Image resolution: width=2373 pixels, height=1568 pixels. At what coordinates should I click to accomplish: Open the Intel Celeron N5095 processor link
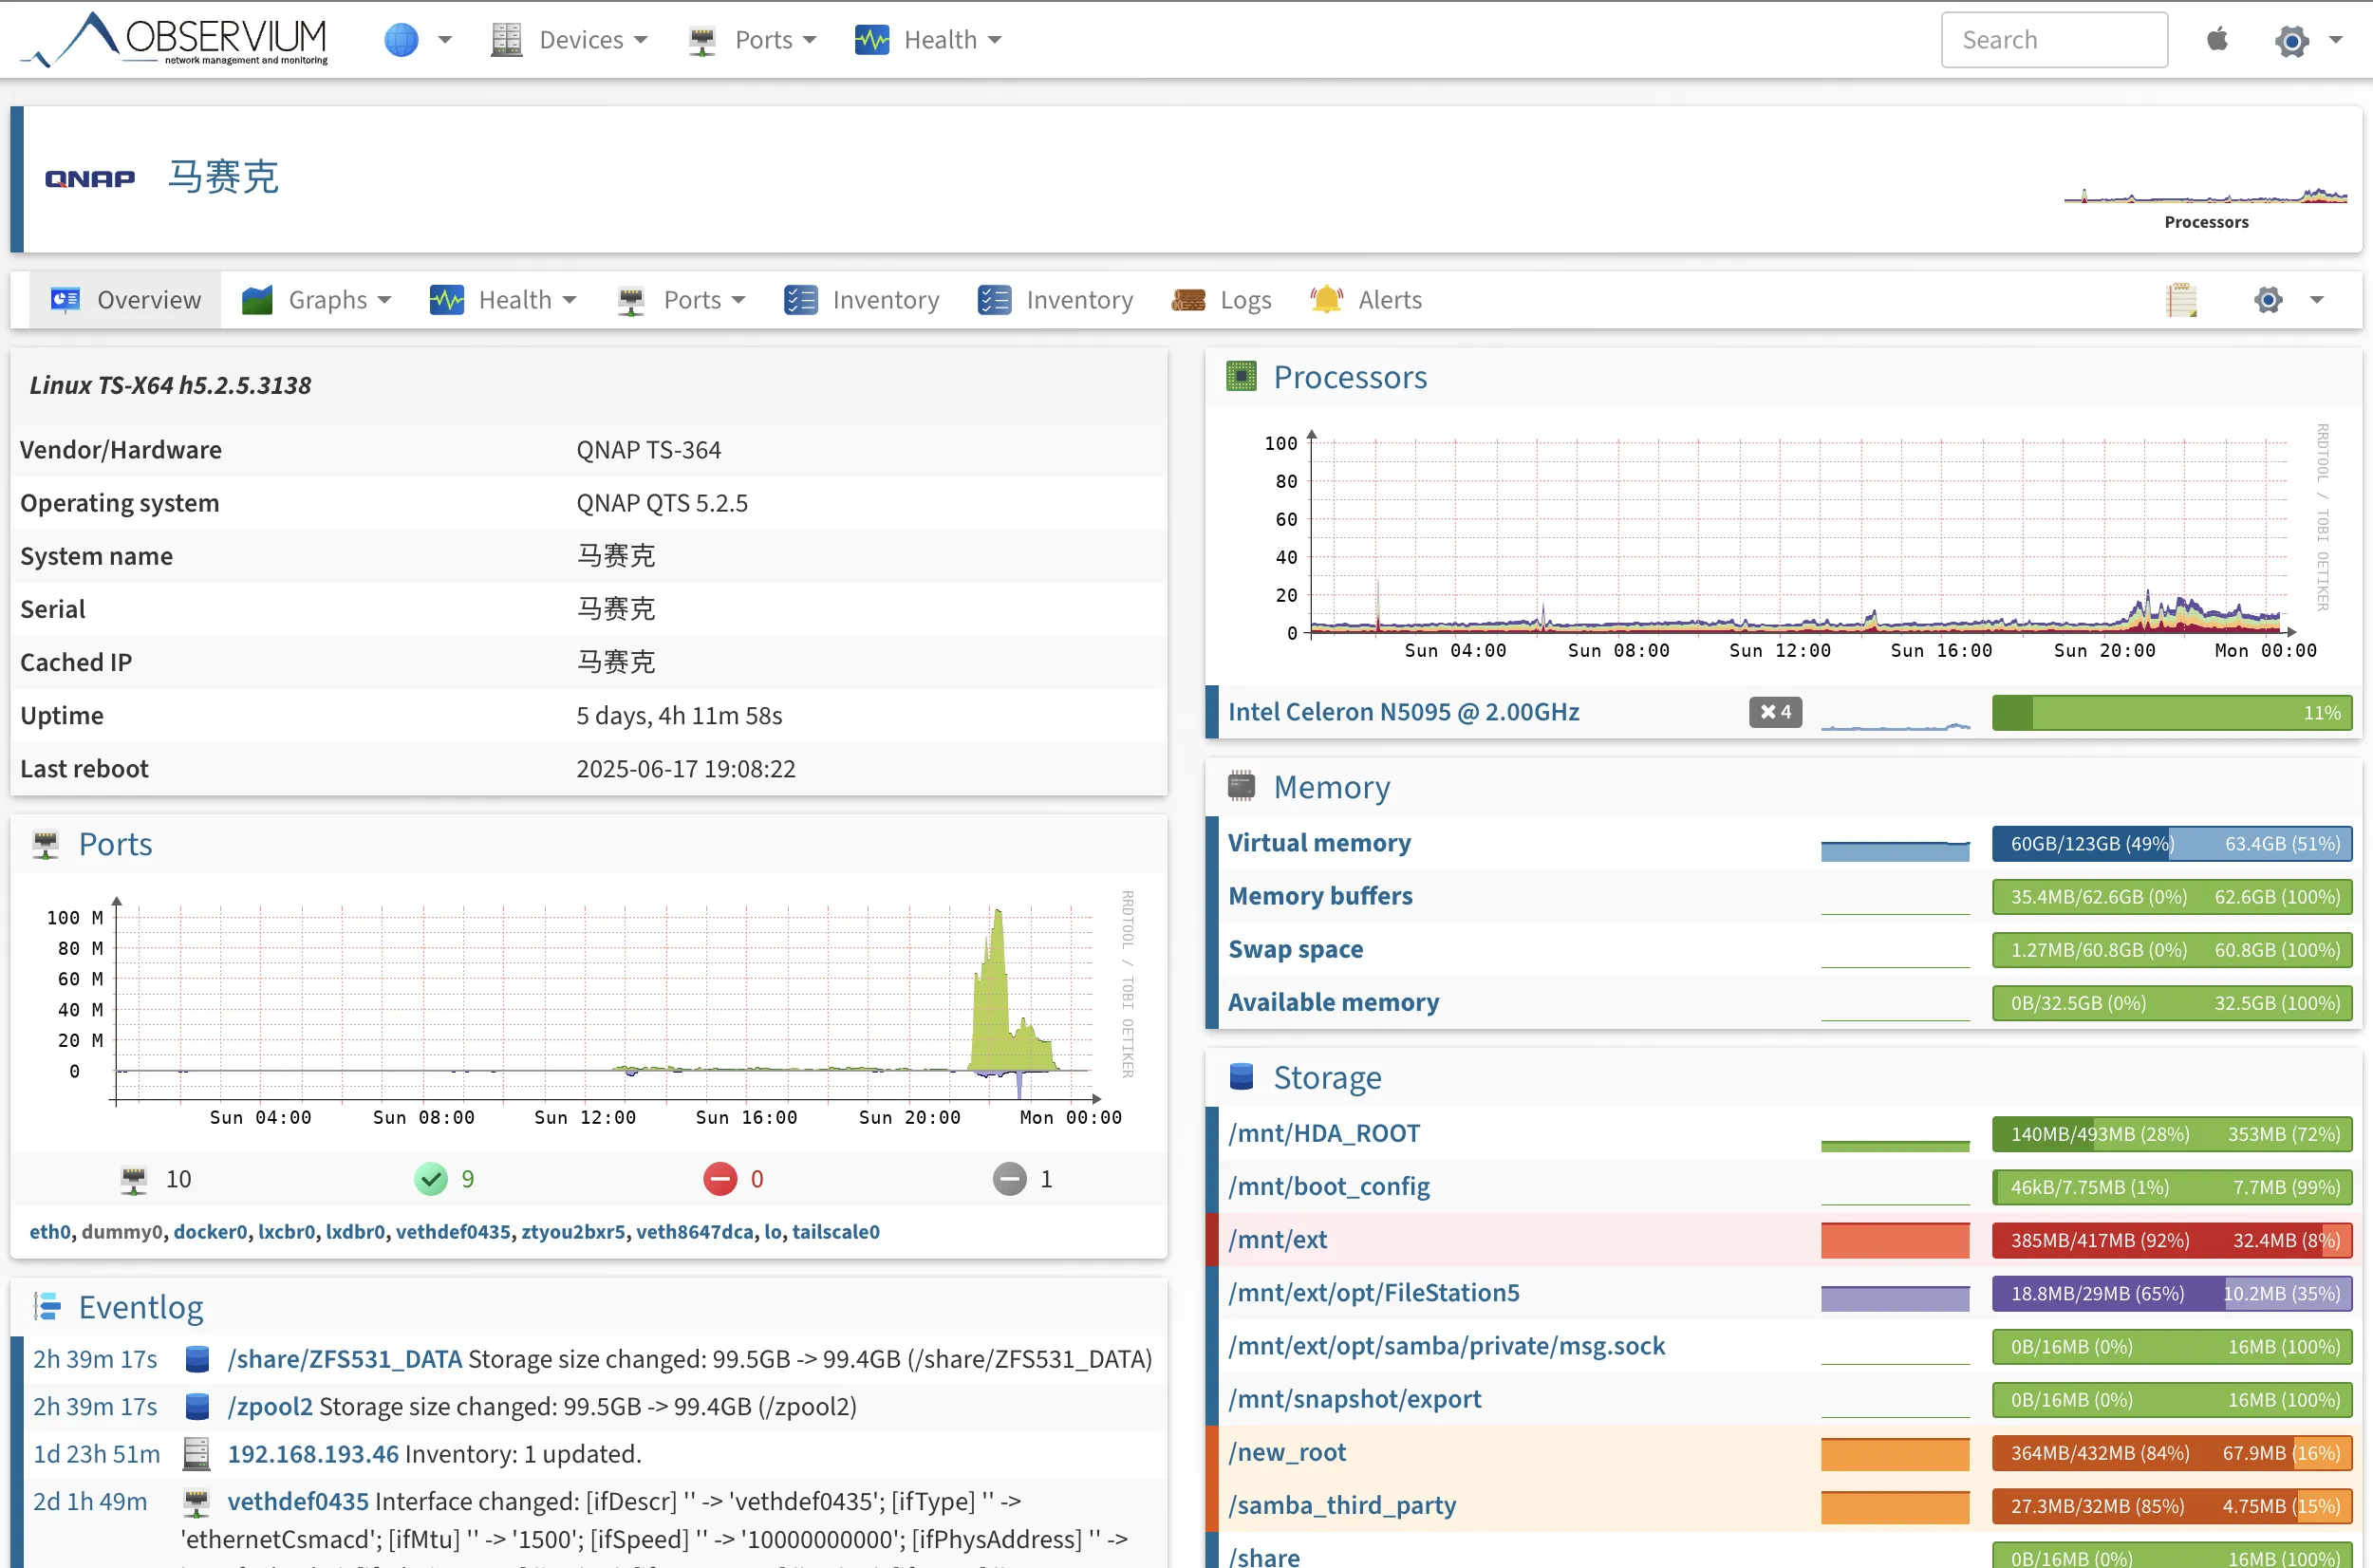(x=1404, y=711)
